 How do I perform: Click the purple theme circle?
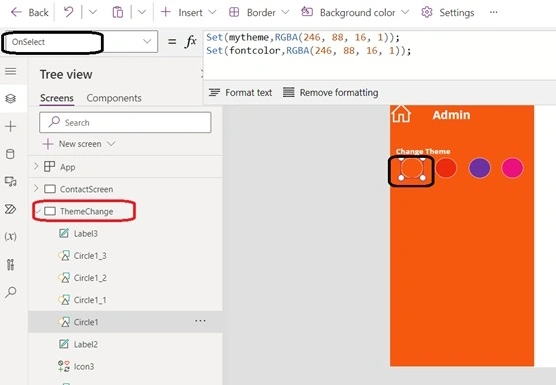[x=479, y=168]
